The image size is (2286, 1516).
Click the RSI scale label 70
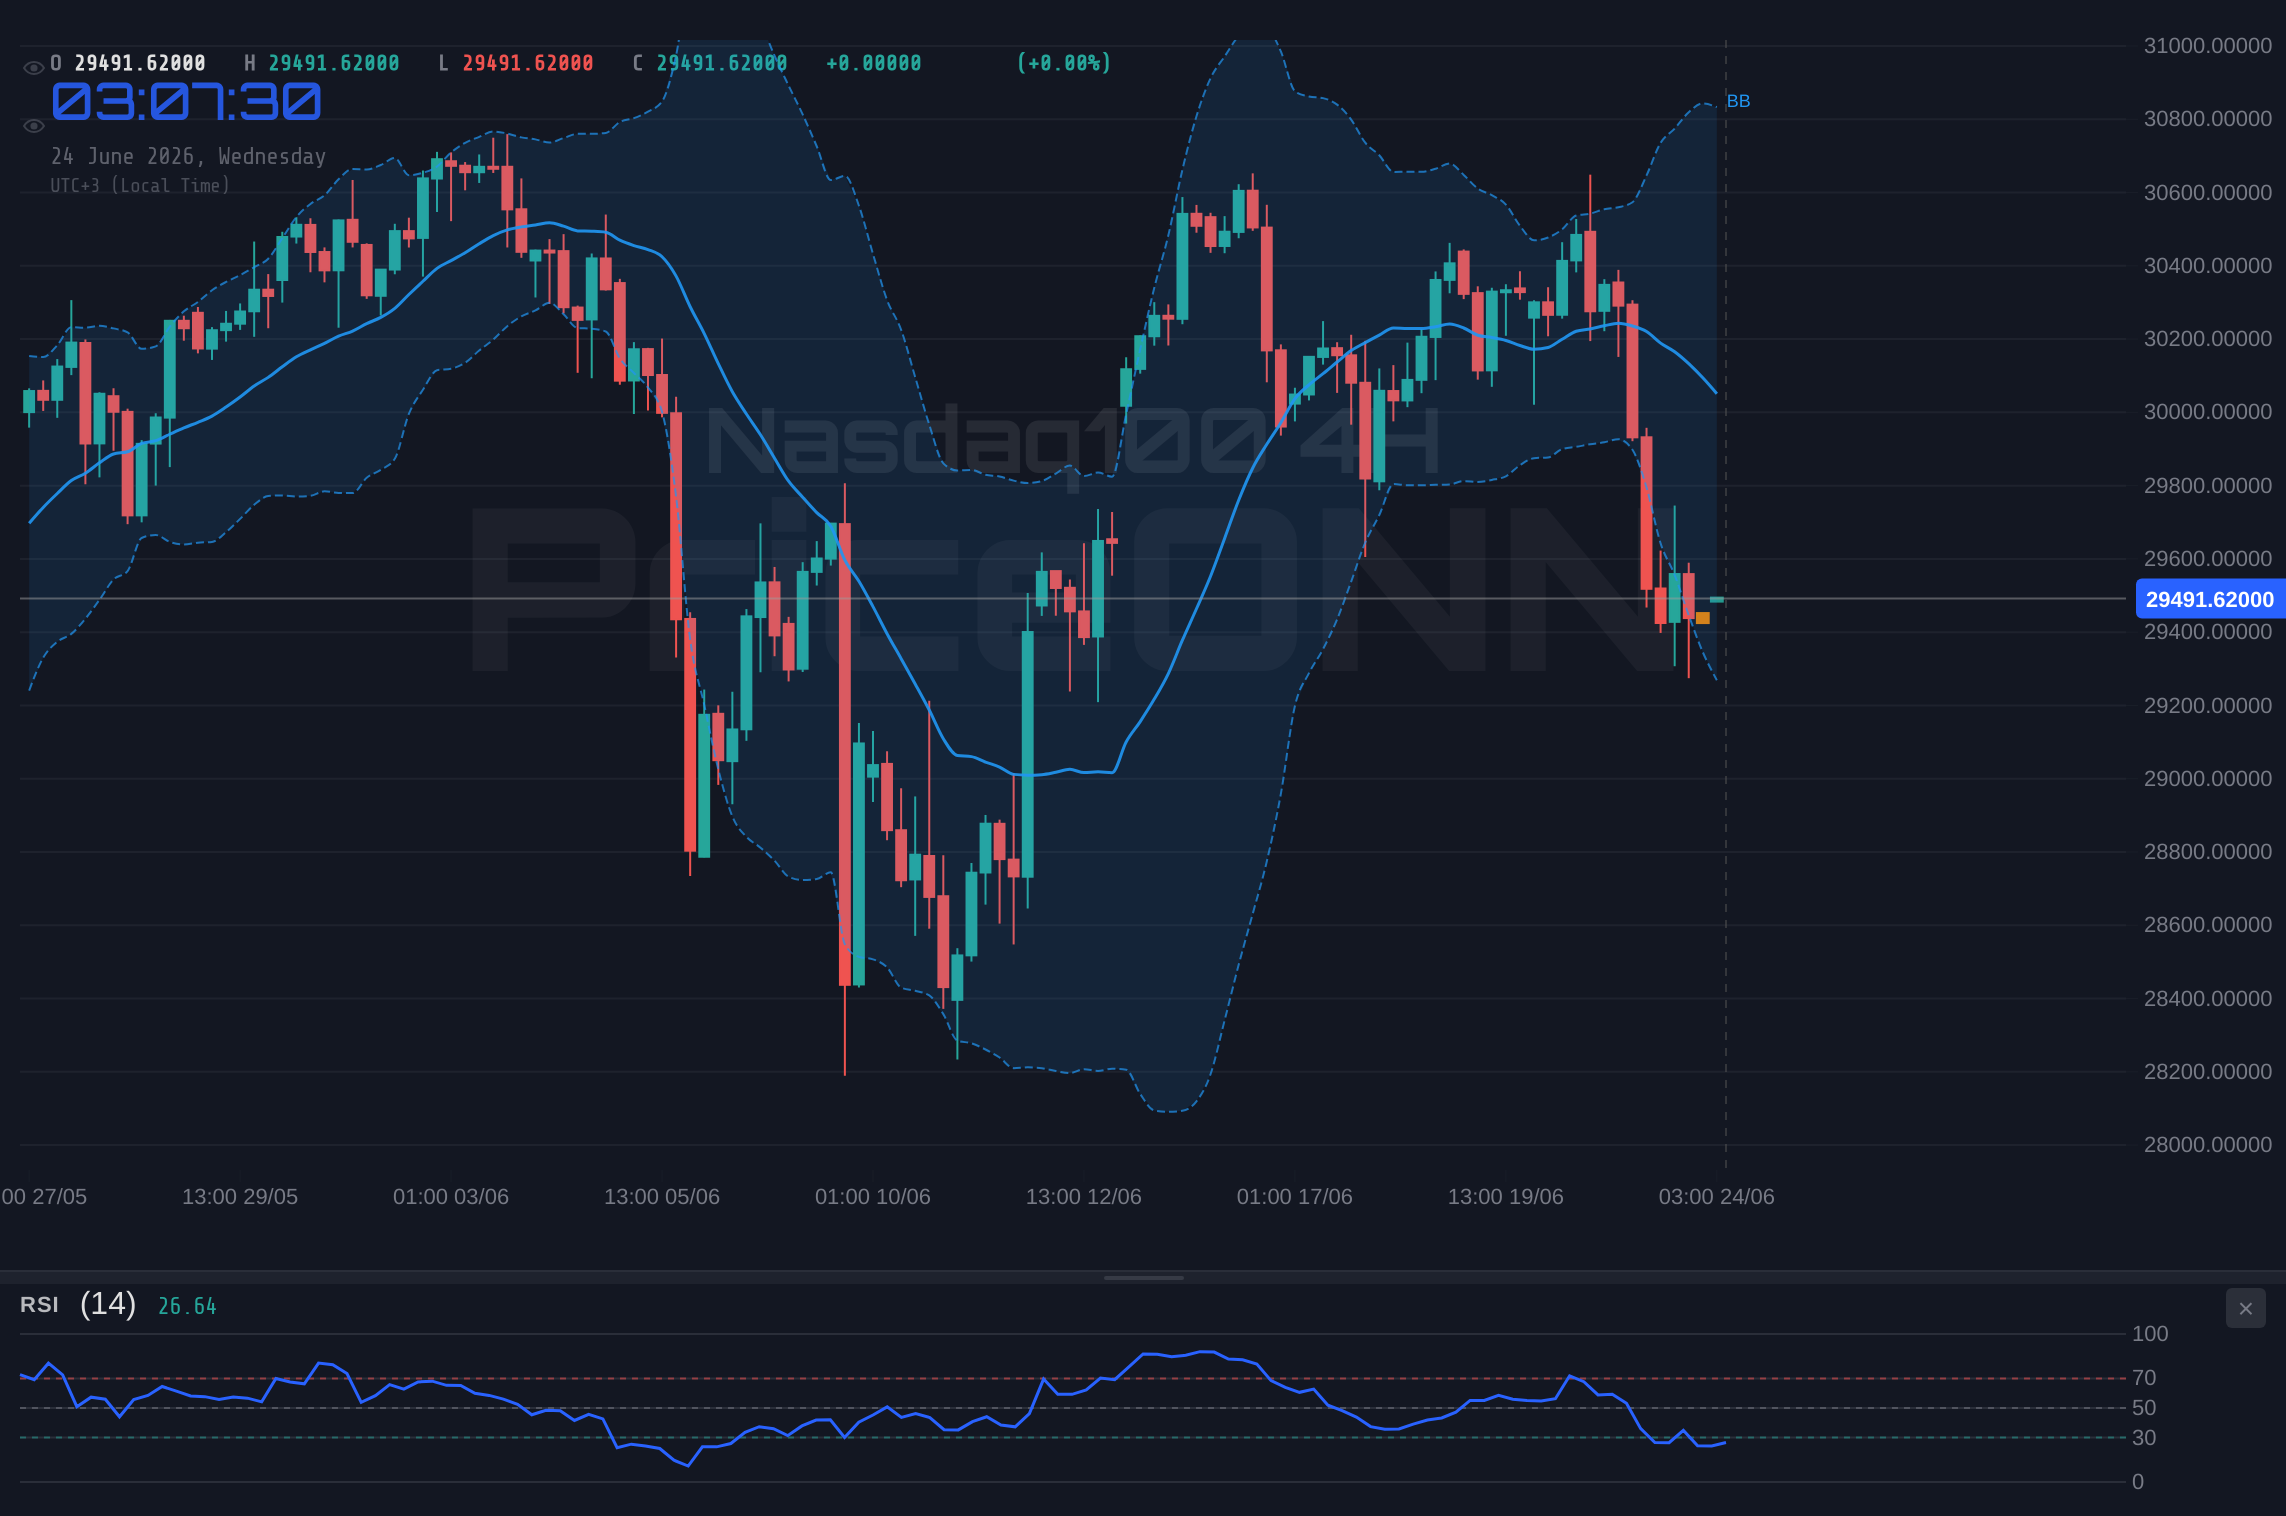[x=2144, y=1378]
